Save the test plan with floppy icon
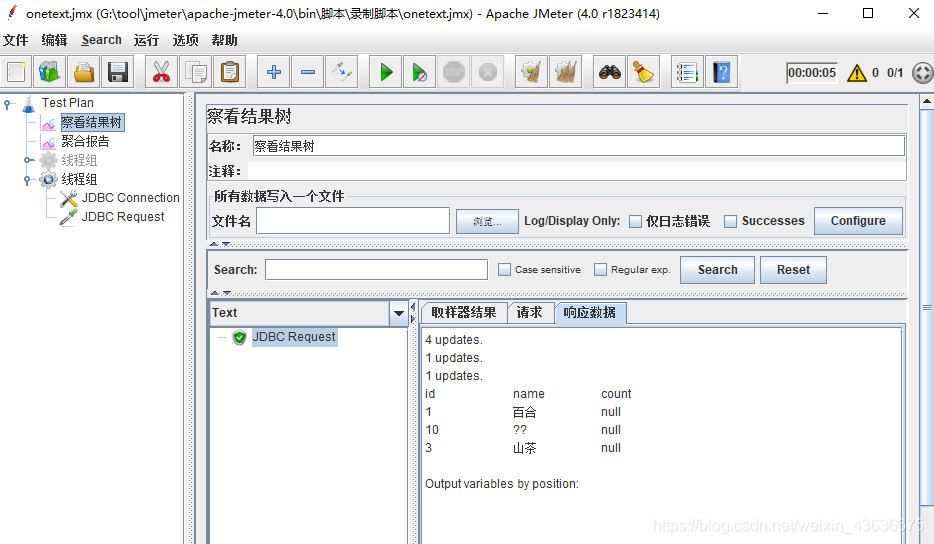The image size is (934, 544). point(118,72)
